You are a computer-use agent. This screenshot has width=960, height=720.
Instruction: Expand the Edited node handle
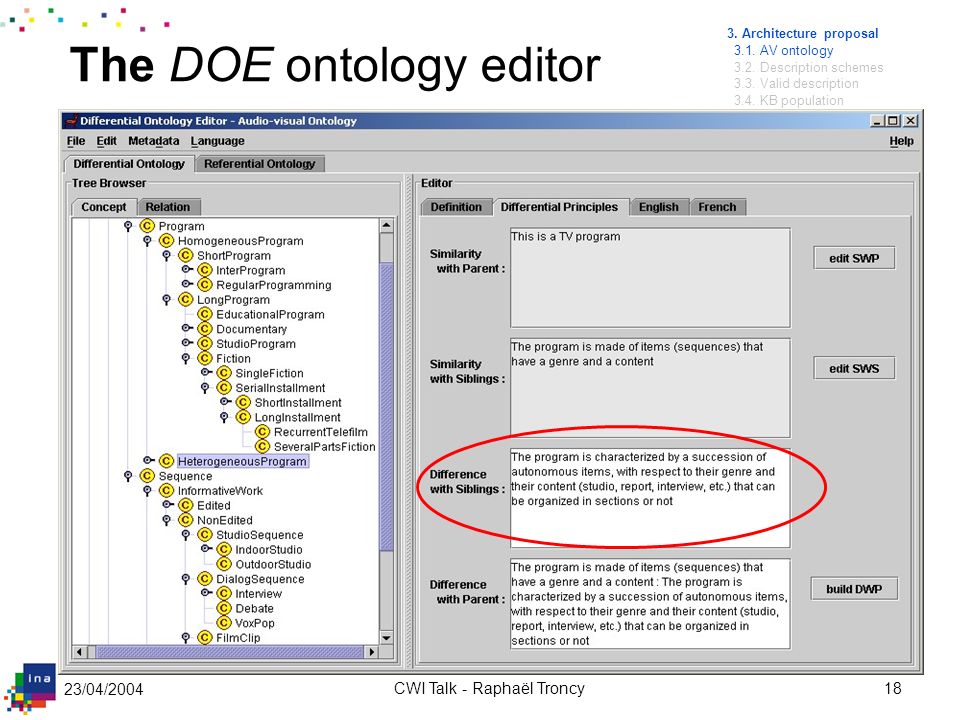[x=168, y=504]
